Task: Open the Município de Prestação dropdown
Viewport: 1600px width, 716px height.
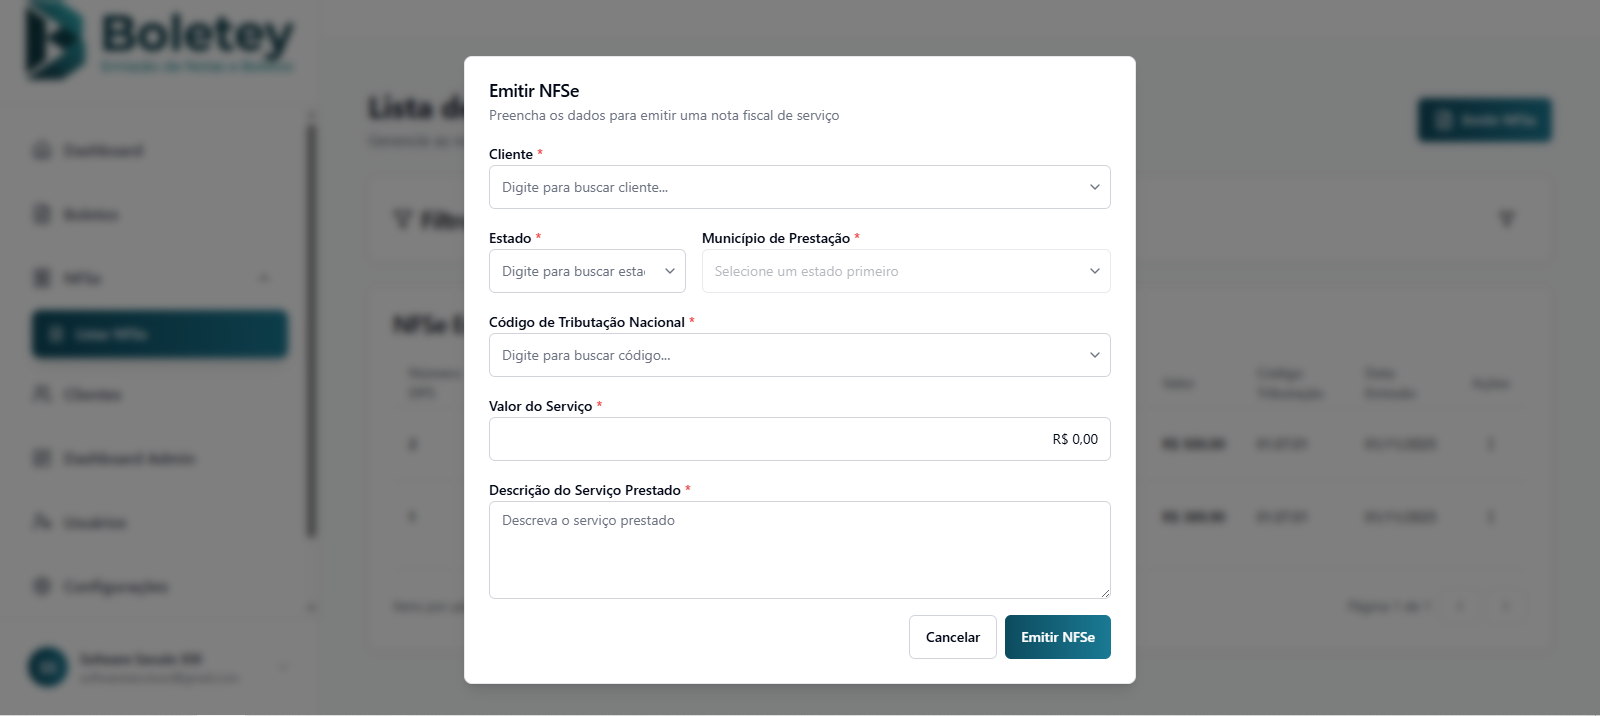Action: pyautogui.click(x=906, y=271)
